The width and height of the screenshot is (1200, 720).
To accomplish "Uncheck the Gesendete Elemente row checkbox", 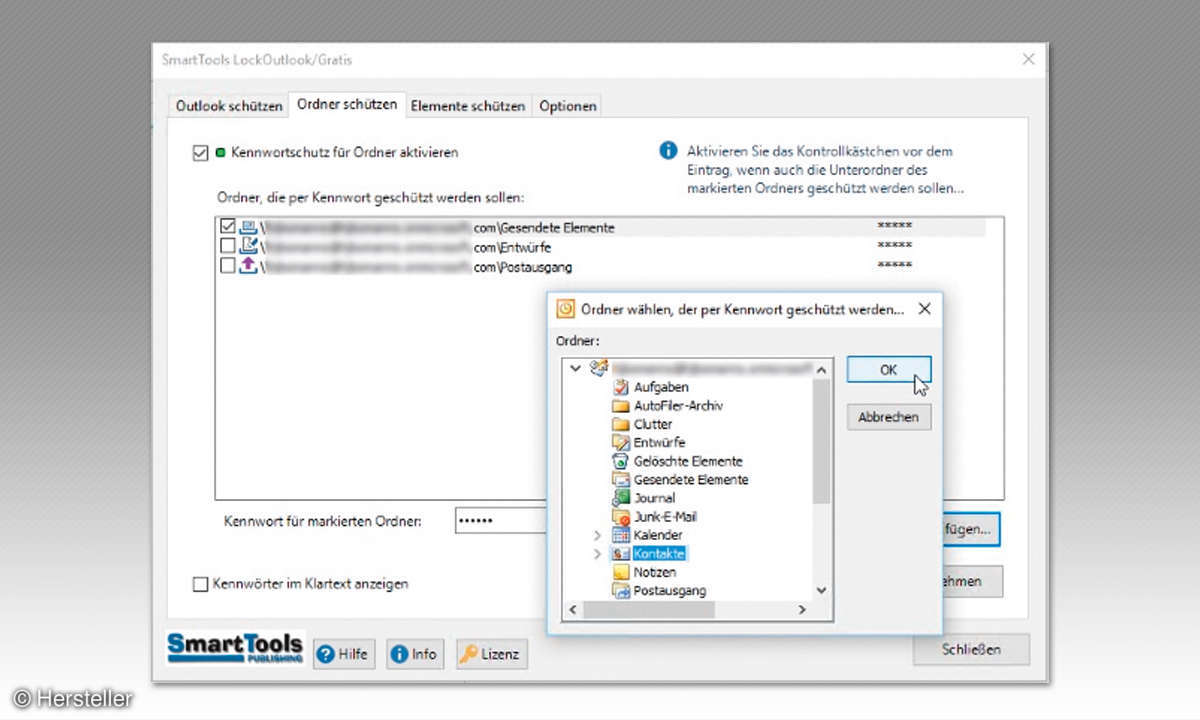I will (227, 227).
